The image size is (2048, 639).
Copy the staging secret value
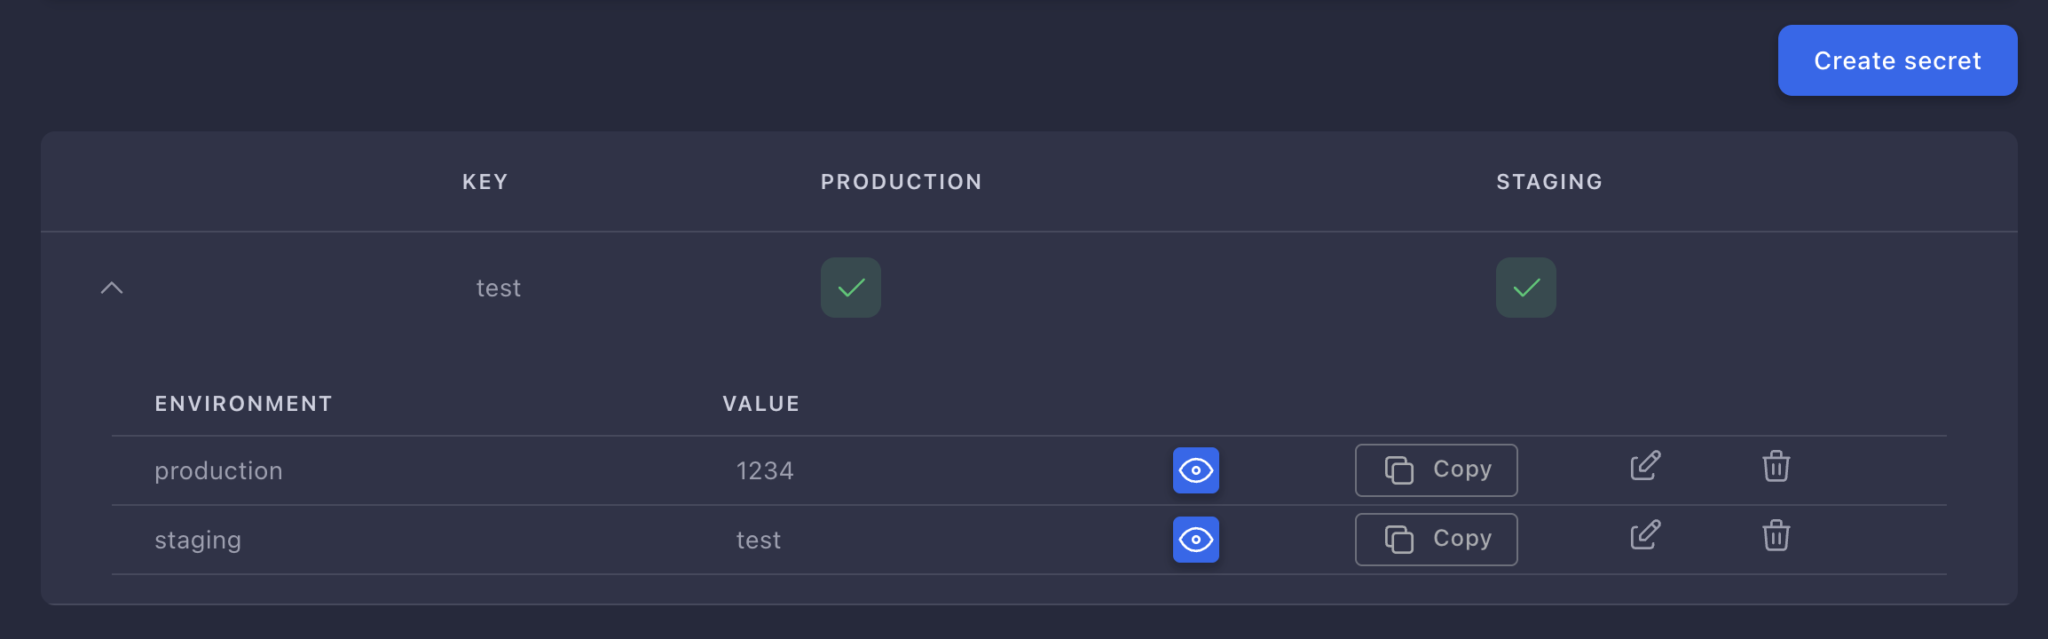1436,540
